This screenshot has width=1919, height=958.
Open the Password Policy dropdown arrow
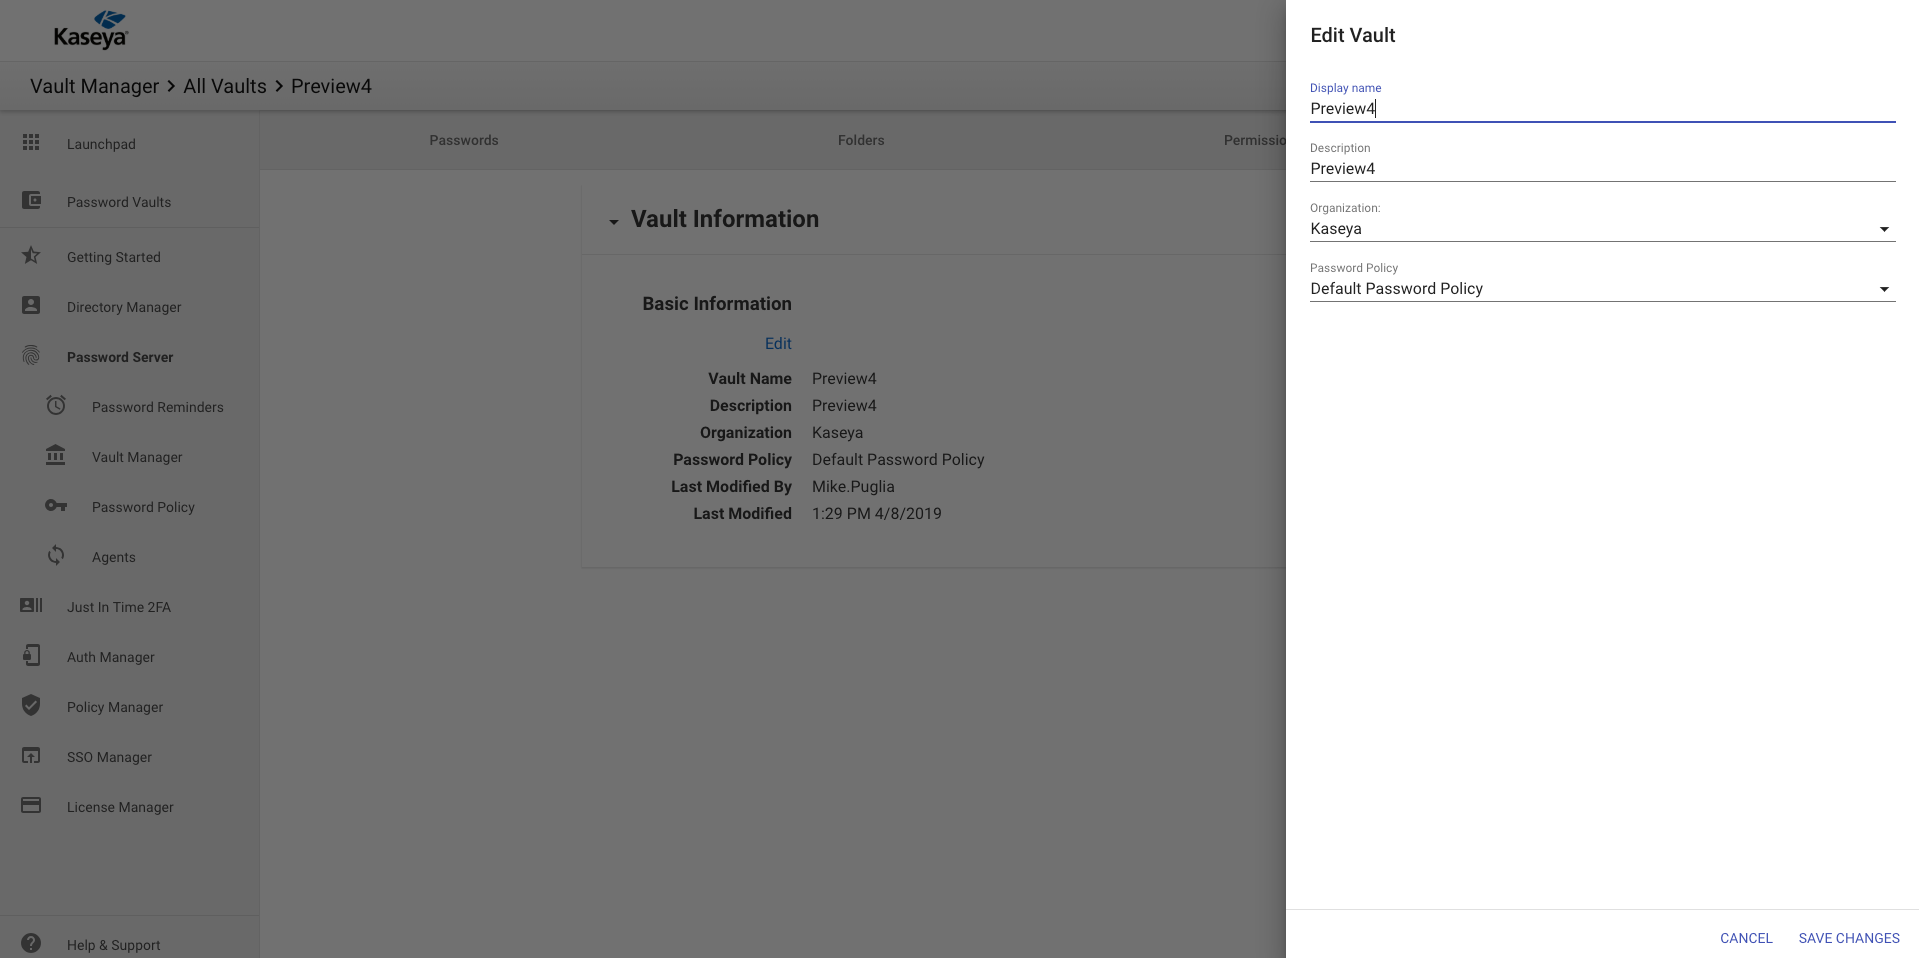coord(1884,289)
